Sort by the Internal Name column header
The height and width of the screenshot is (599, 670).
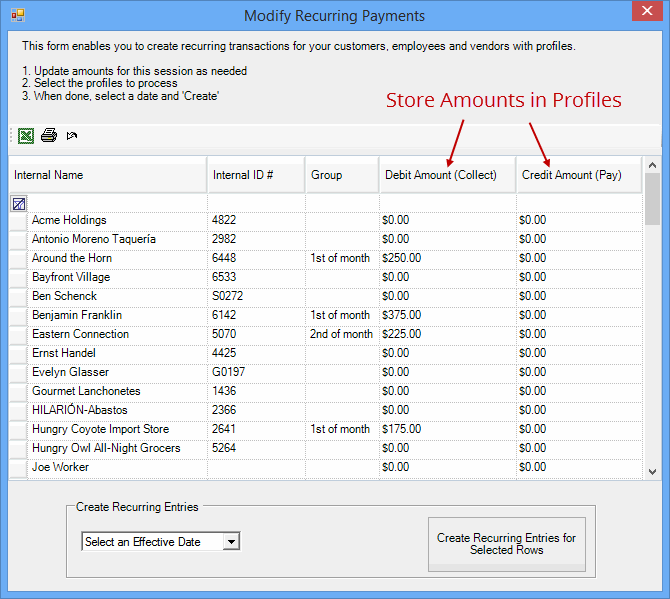tap(108, 175)
